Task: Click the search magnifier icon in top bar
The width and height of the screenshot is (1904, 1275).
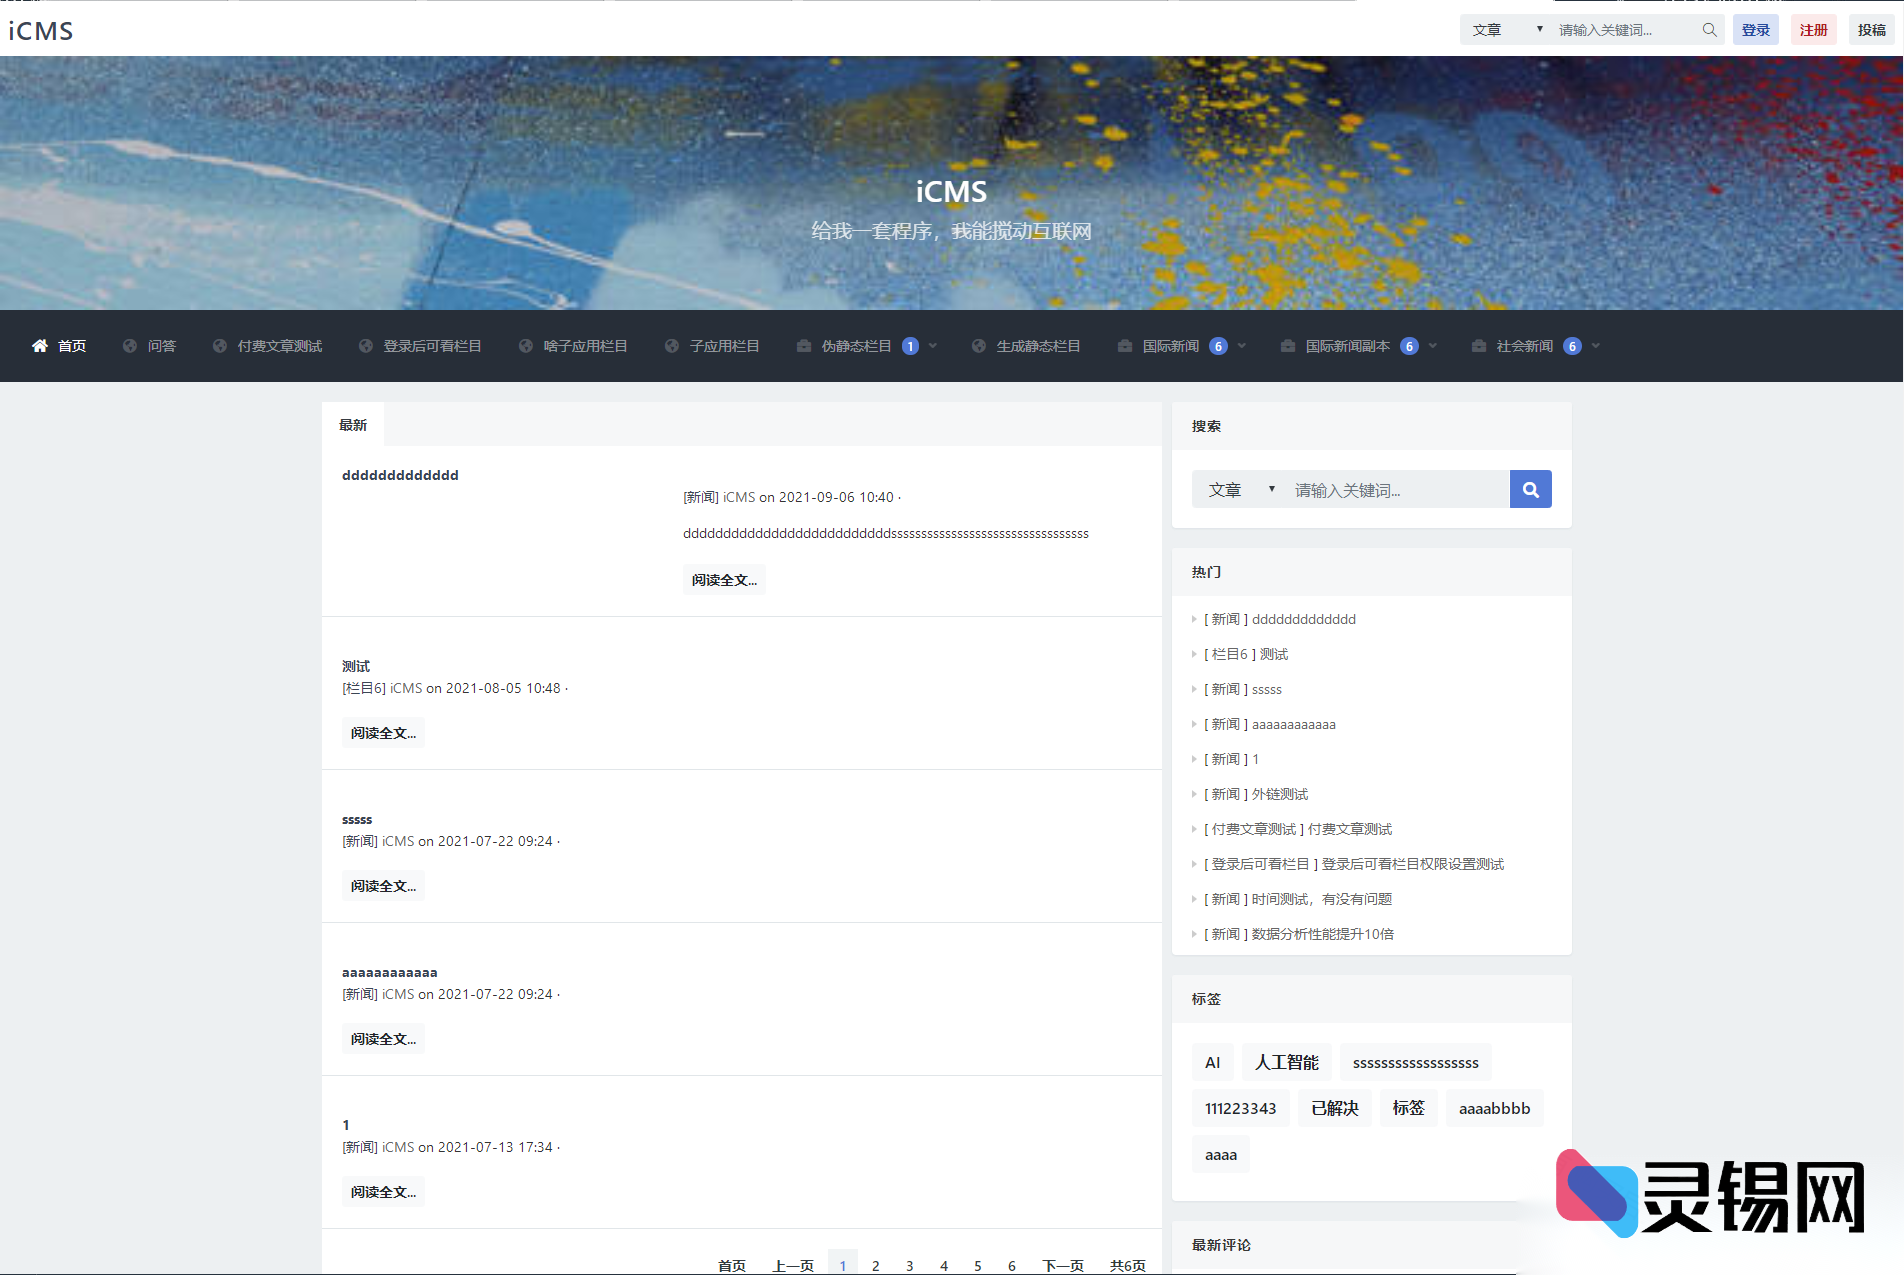Action: point(1709,29)
